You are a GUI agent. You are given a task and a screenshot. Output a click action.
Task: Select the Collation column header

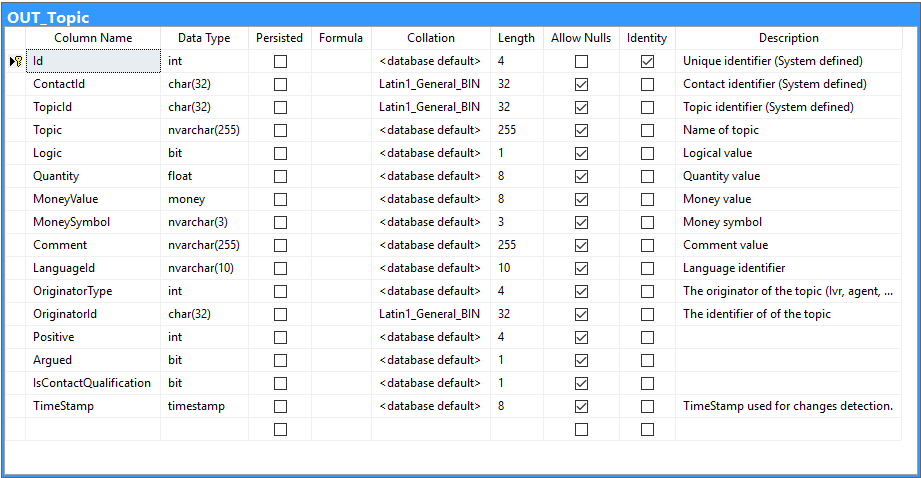point(431,38)
